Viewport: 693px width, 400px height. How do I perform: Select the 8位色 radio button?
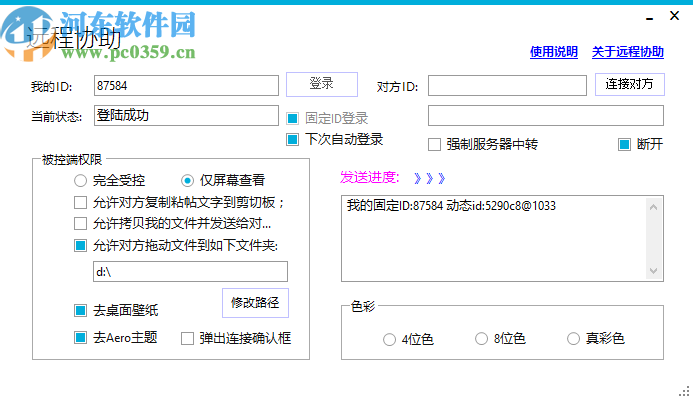pos(481,339)
